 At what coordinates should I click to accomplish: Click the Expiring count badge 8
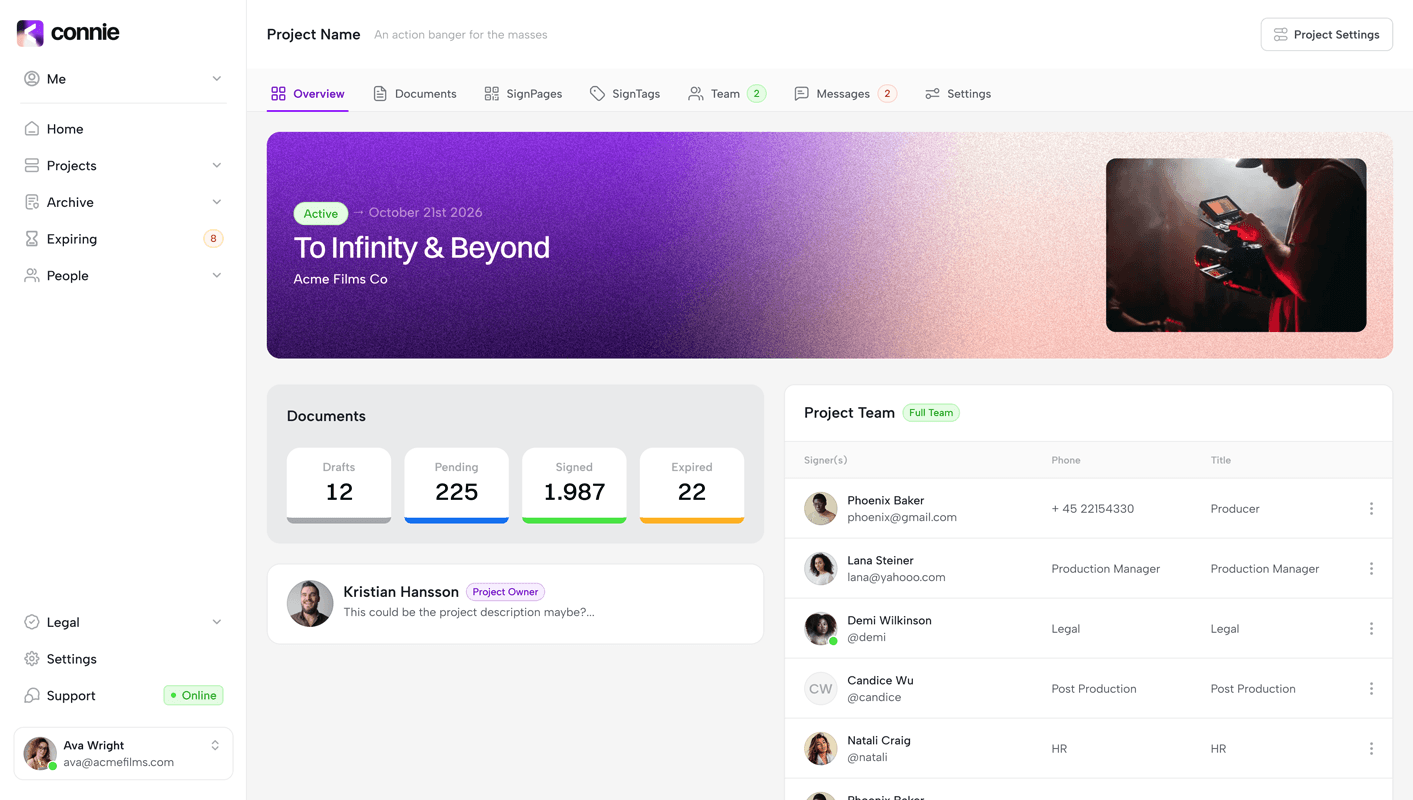[x=213, y=239]
